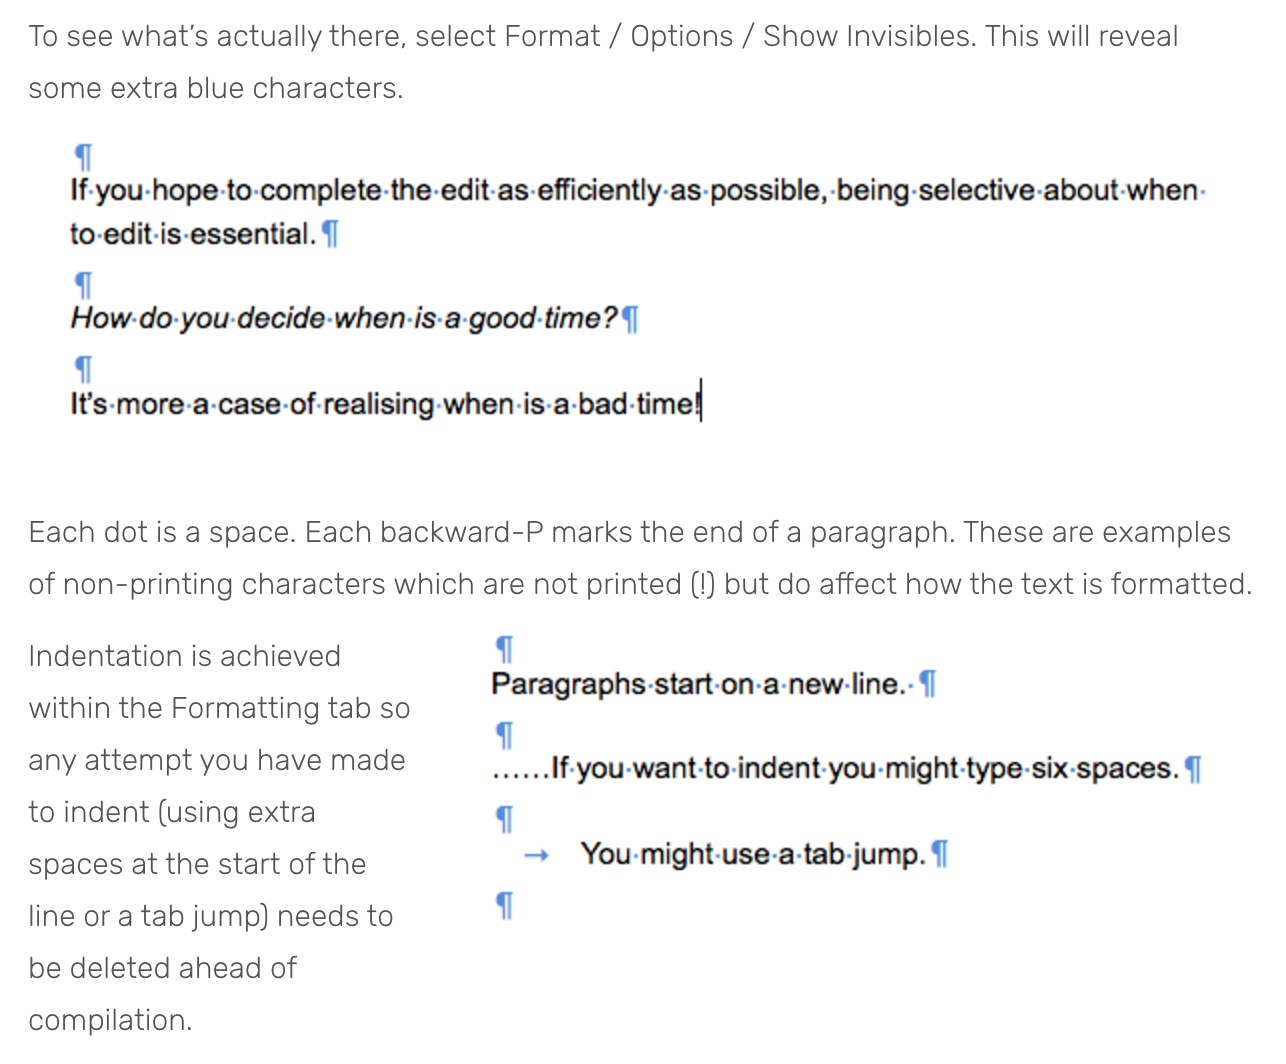The image size is (1286, 1064).
Task: Click the pilcrow above 'Paragraphs start'
Action: 505,650
